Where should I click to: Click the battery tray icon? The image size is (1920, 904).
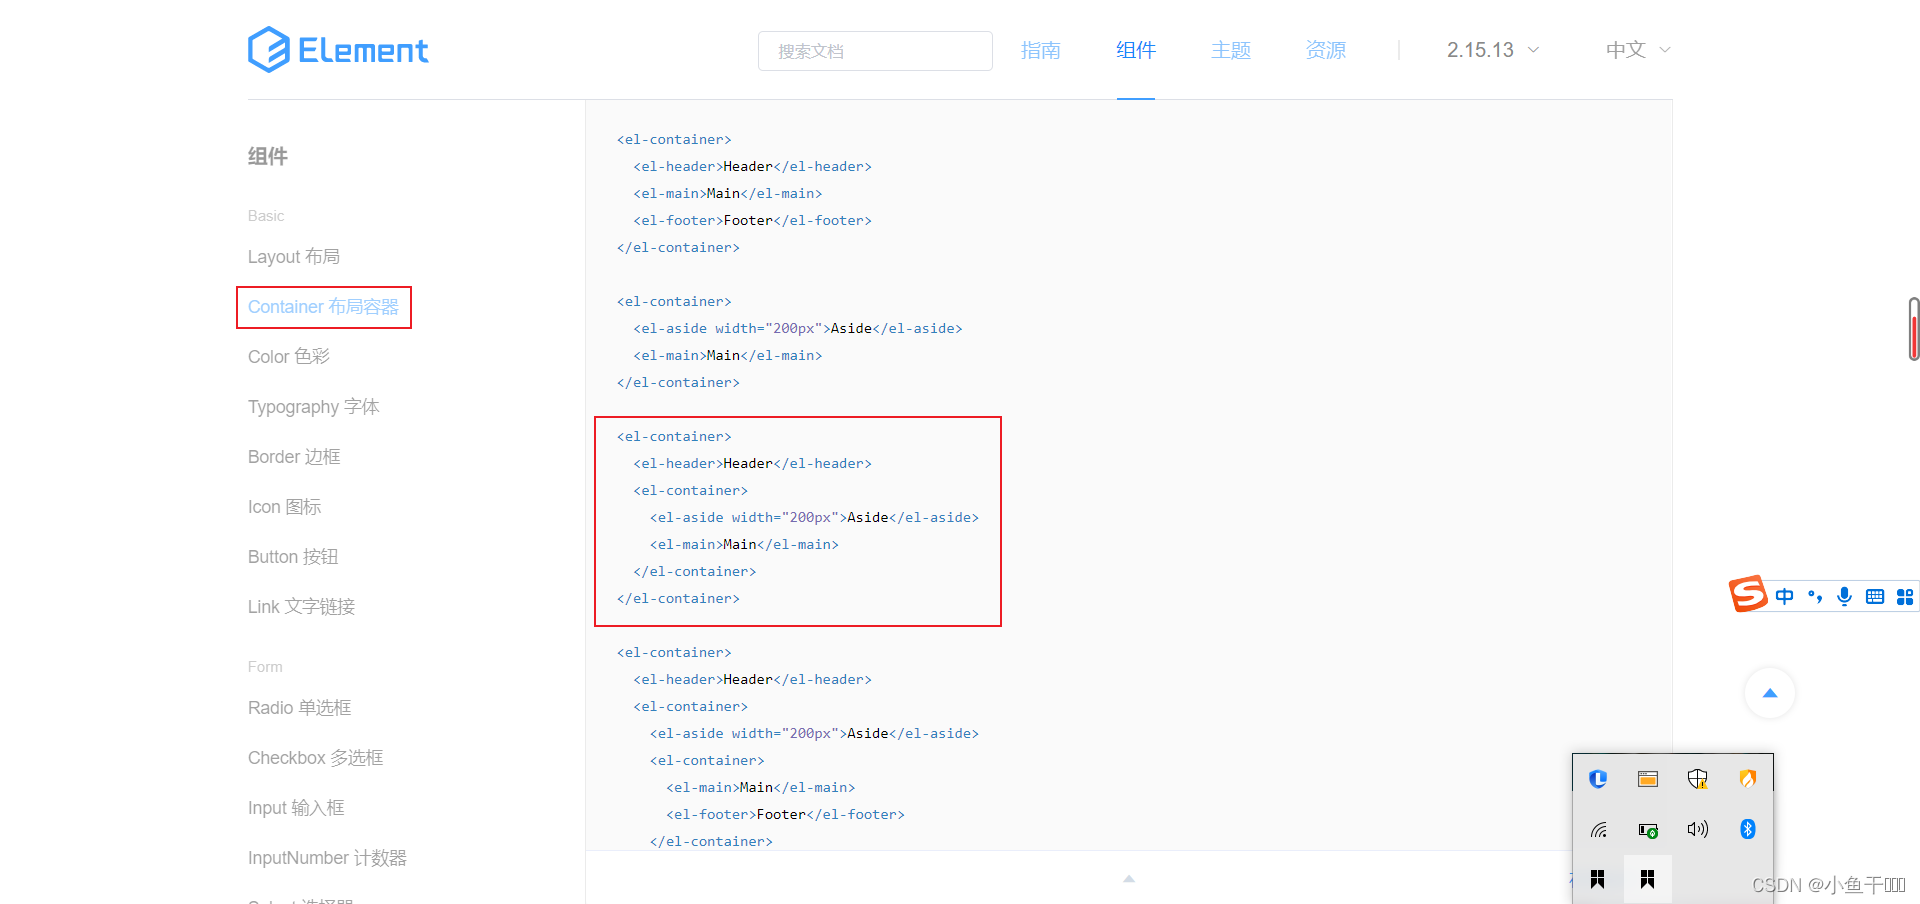(x=1648, y=830)
